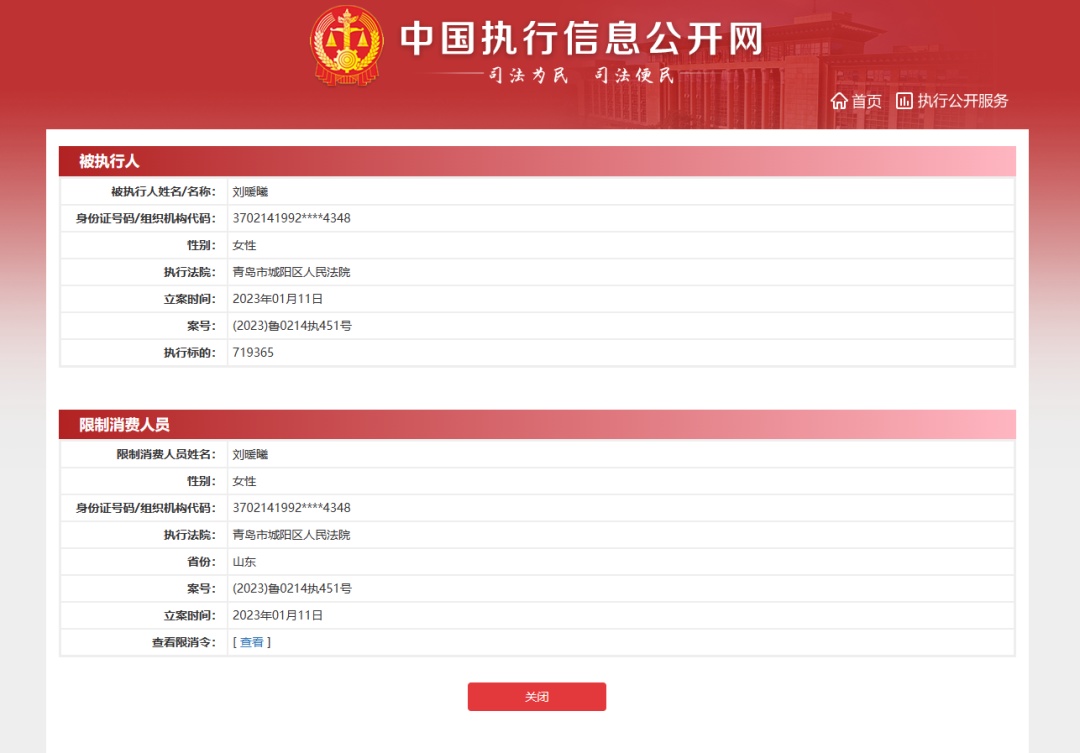Click the 执行法院 value in the 限制消费人员 table
This screenshot has height=753, width=1080.
tap(291, 535)
